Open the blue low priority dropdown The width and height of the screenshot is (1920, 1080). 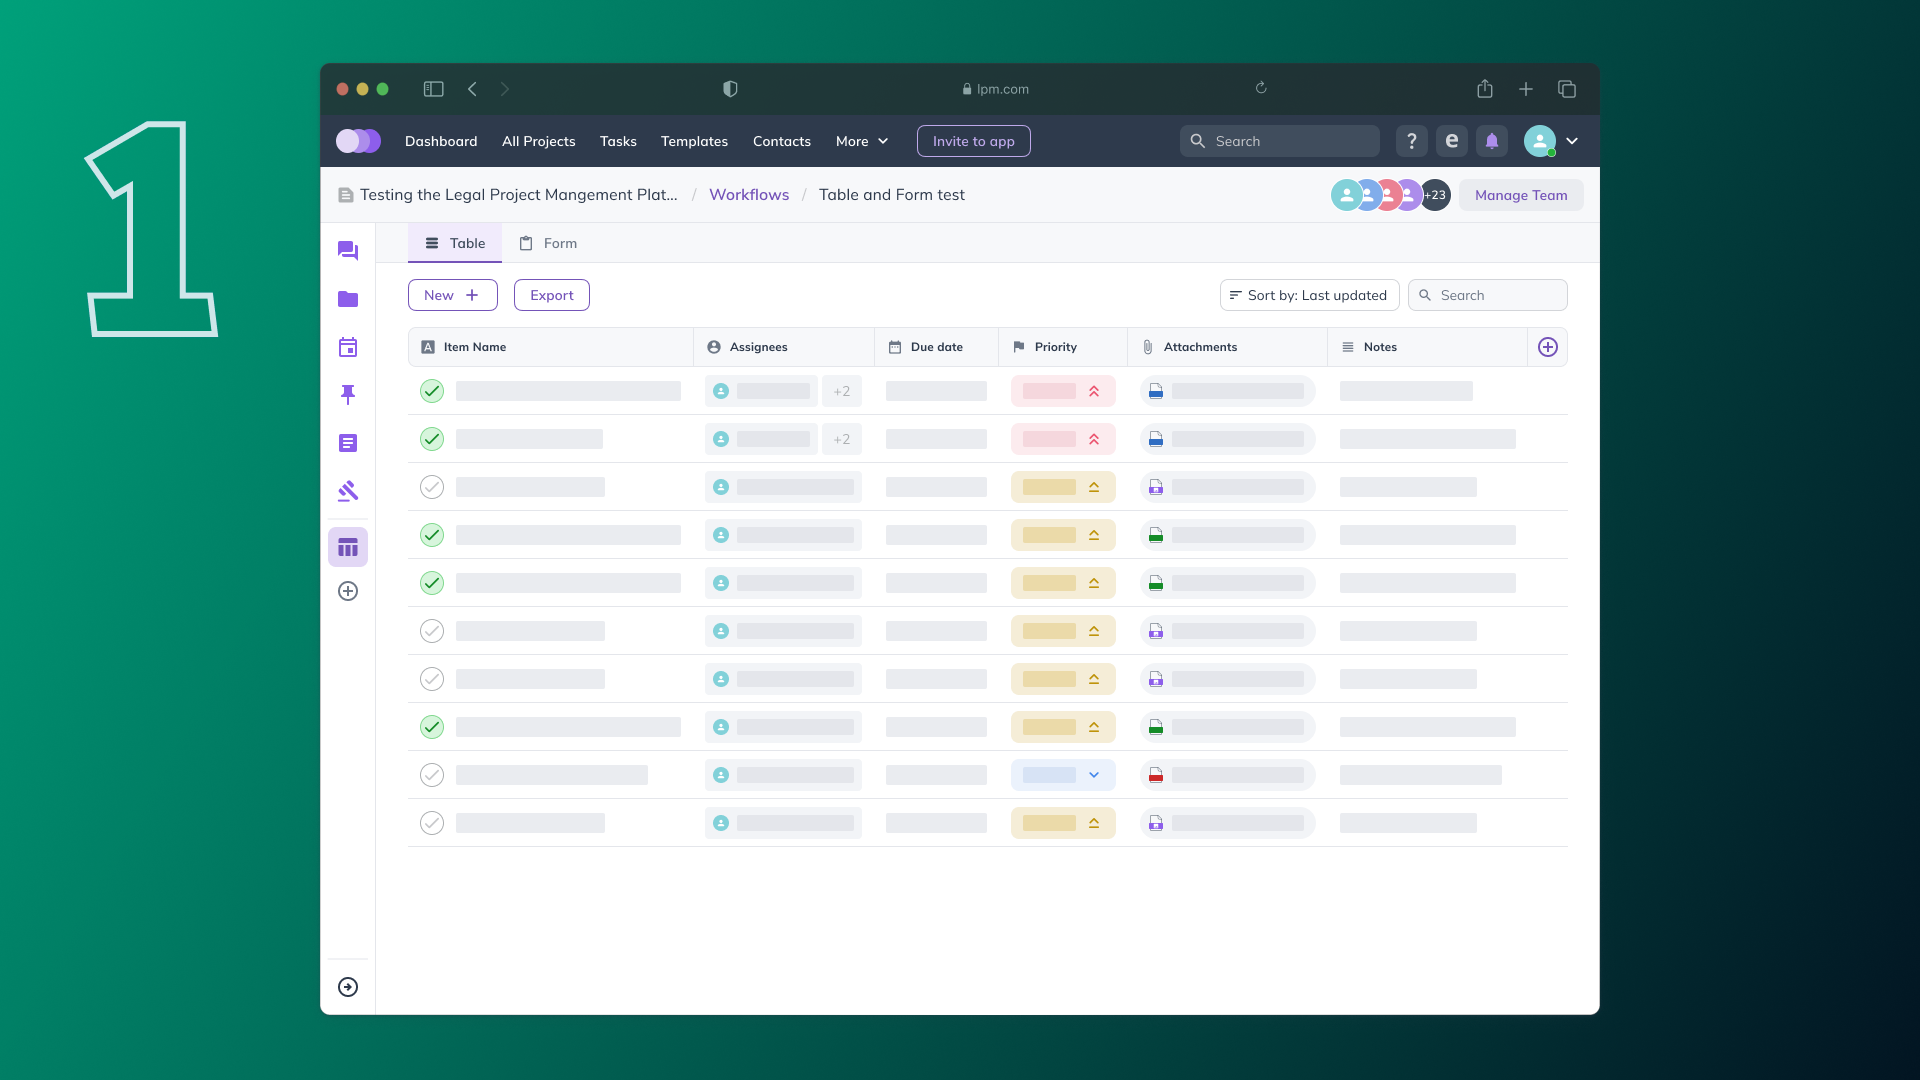[1063, 775]
